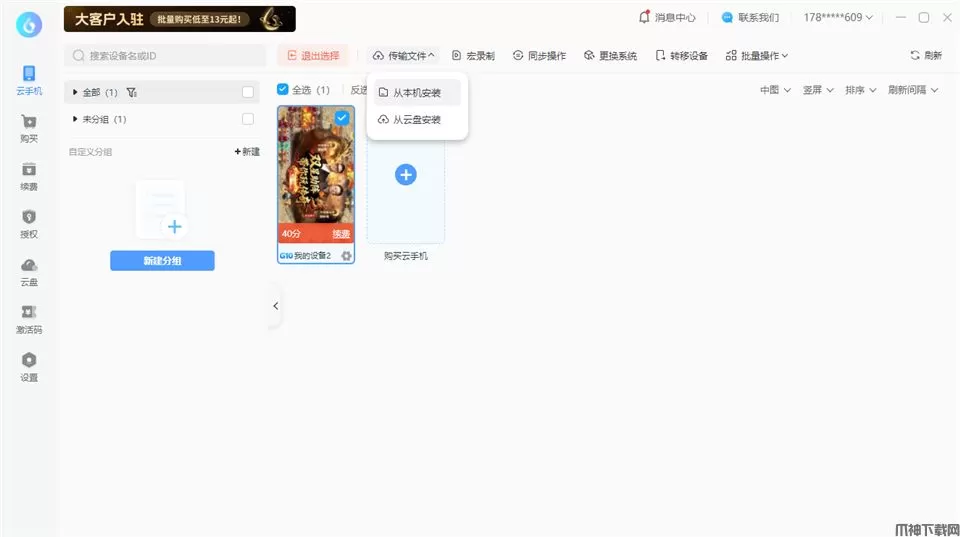Screen dimensions: 960x537
Task: Click the 我的设备2 device name
Action: point(312,256)
